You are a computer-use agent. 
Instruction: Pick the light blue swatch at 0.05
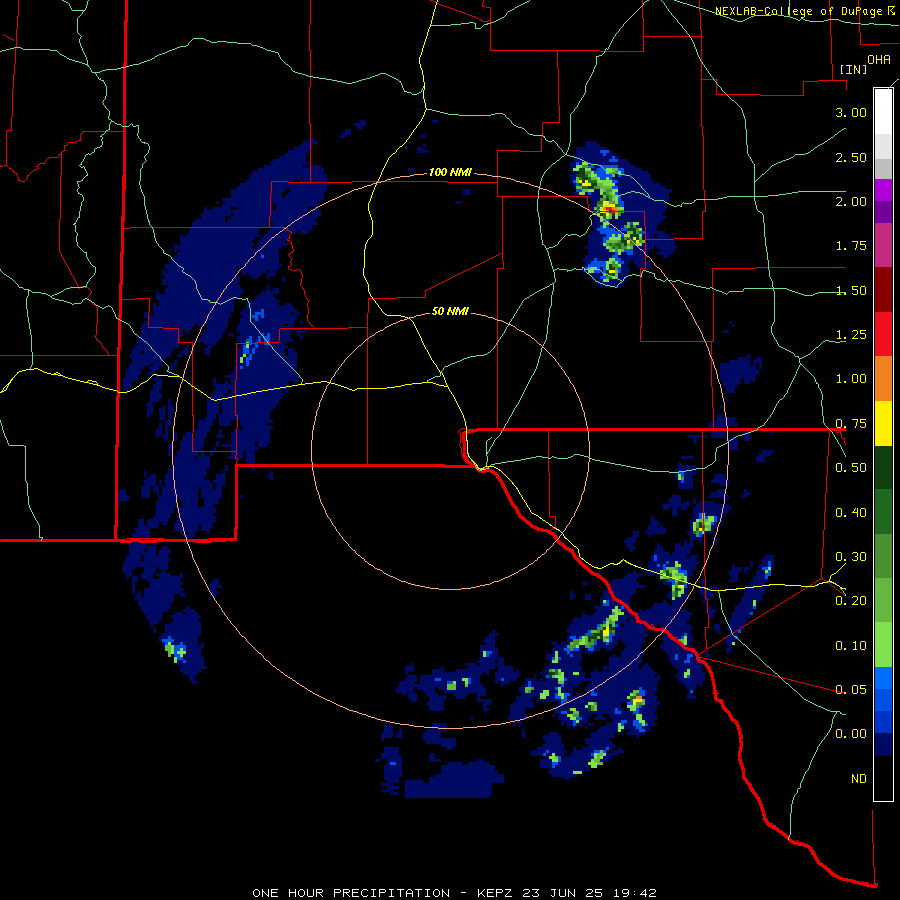point(883,678)
